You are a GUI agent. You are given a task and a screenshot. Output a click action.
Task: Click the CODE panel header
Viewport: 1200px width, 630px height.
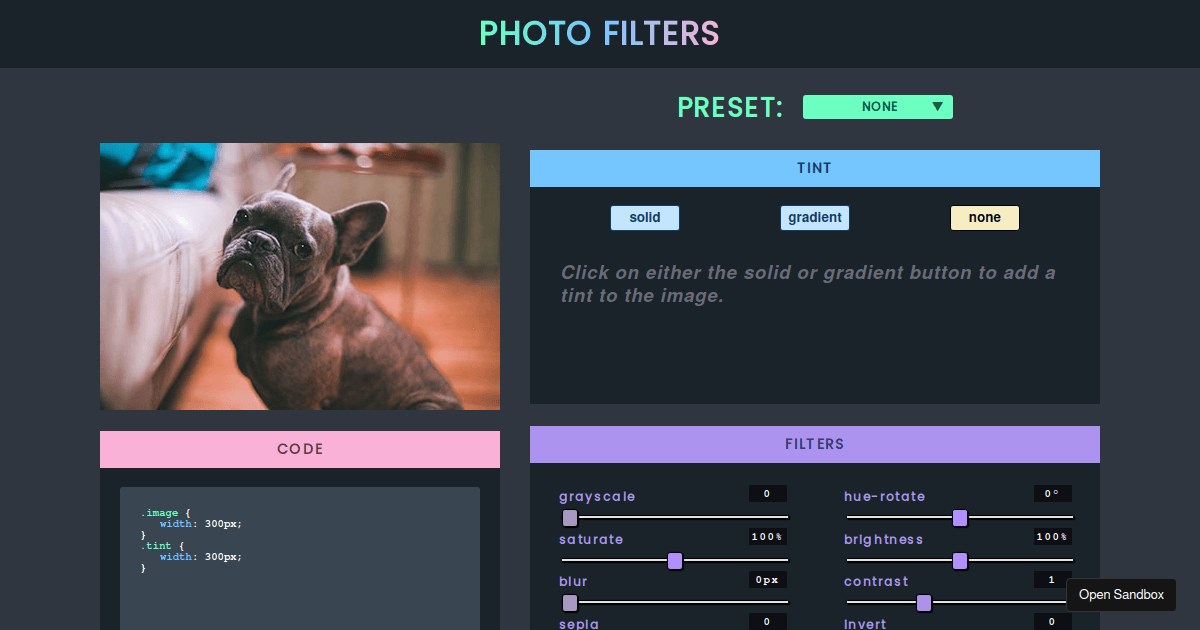pyautogui.click(x=300, y=449)
